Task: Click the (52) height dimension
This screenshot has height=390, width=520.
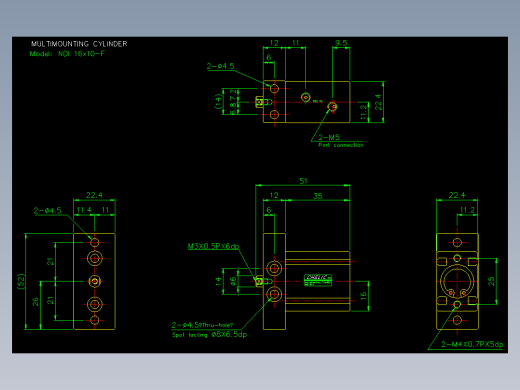Action: tap(21, 281)
